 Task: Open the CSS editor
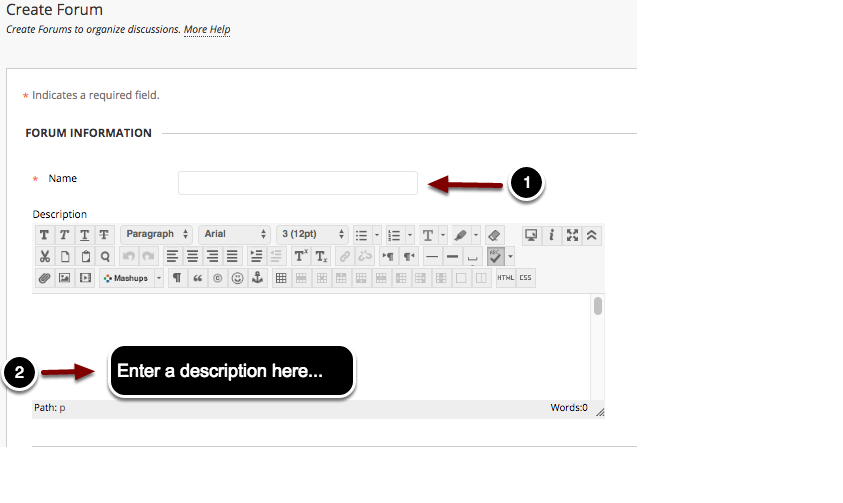pyautogui.click(x=525, y=278)
